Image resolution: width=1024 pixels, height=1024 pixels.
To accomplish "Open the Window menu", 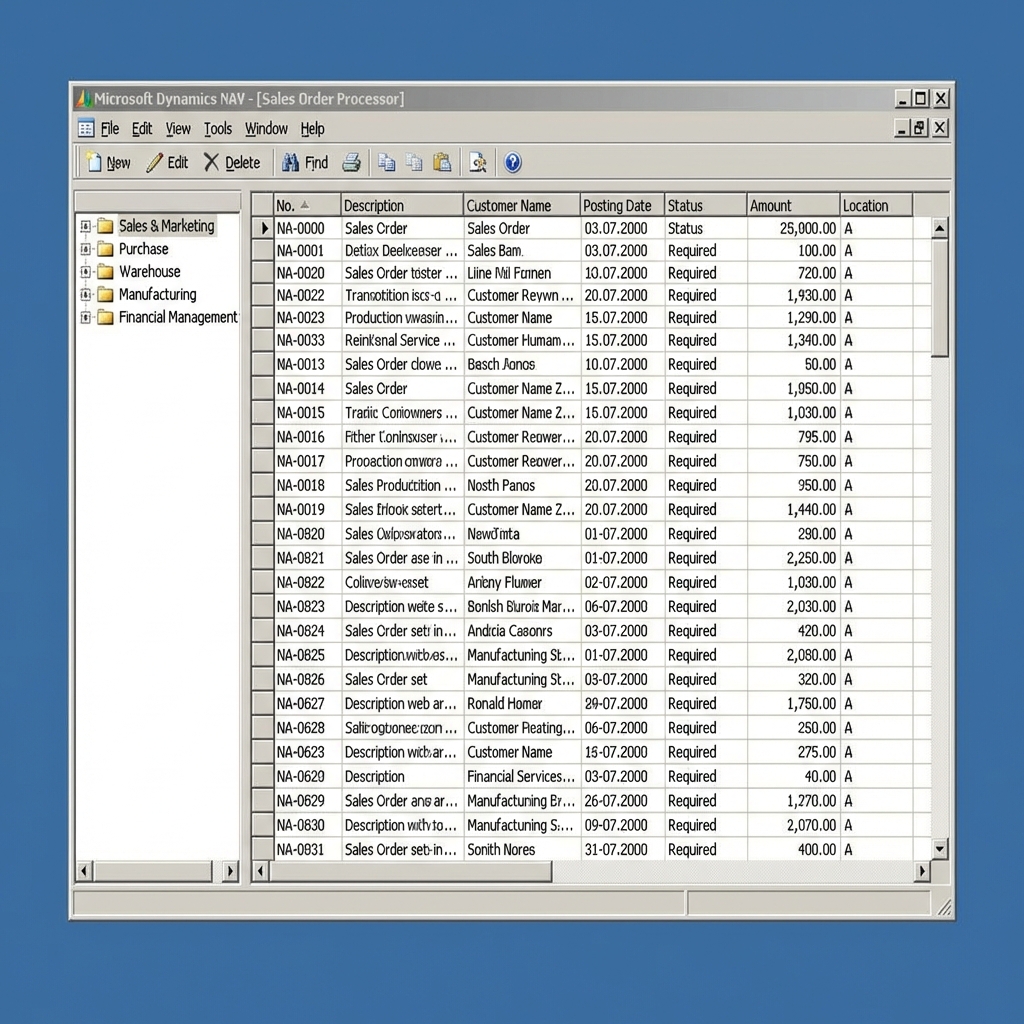I will pos(266,128).
